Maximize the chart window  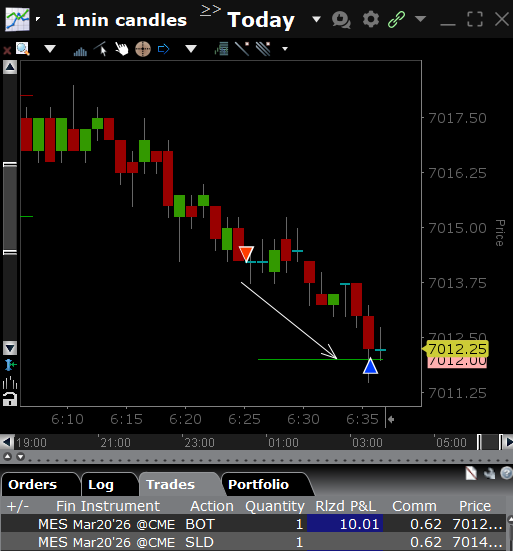point(475,19)
